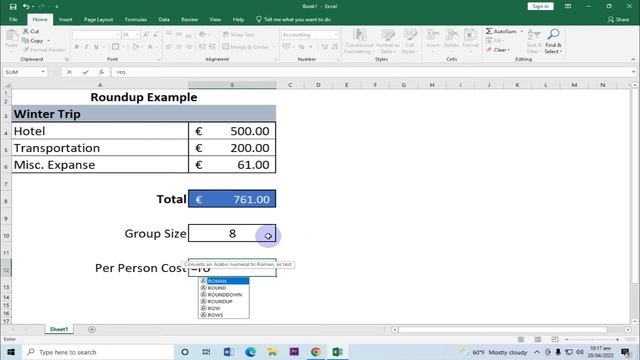Click the Format cells icon
This screenshot has height=360, width=640.
tap(470, 35)
